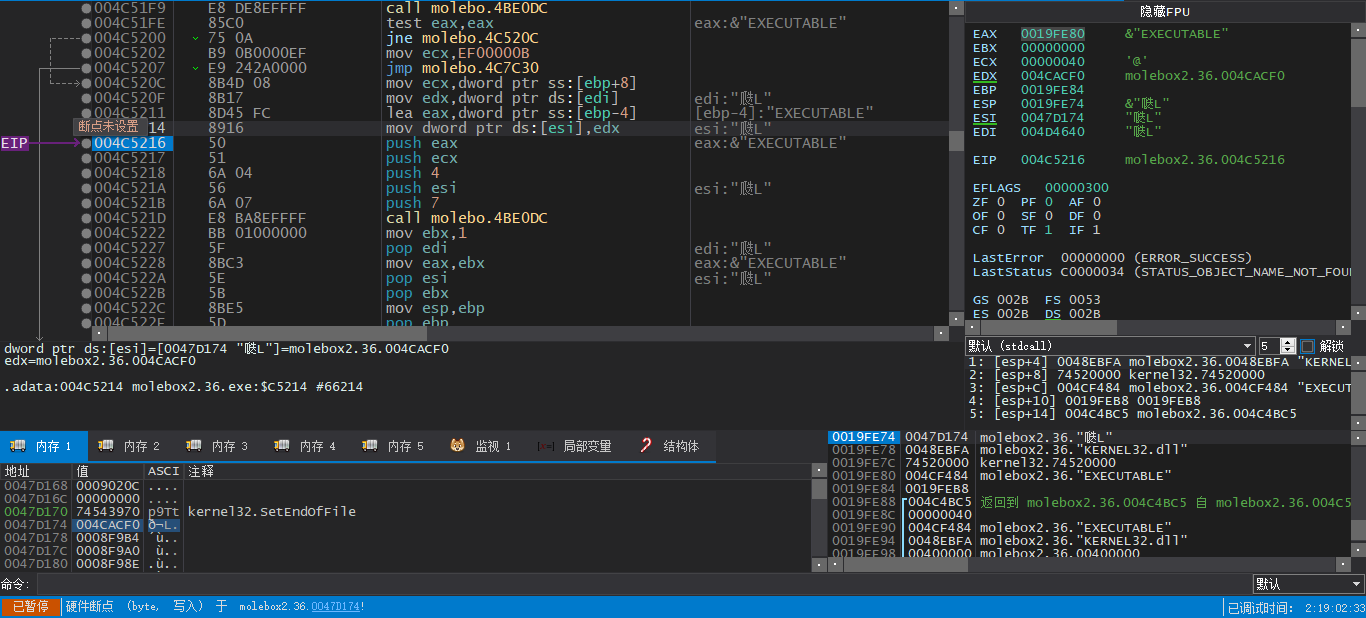This screenshot has width=1366, height=618.
Task: Open the 默认 (stdcall) calling convention dropdown
Action: (1109, 346)
